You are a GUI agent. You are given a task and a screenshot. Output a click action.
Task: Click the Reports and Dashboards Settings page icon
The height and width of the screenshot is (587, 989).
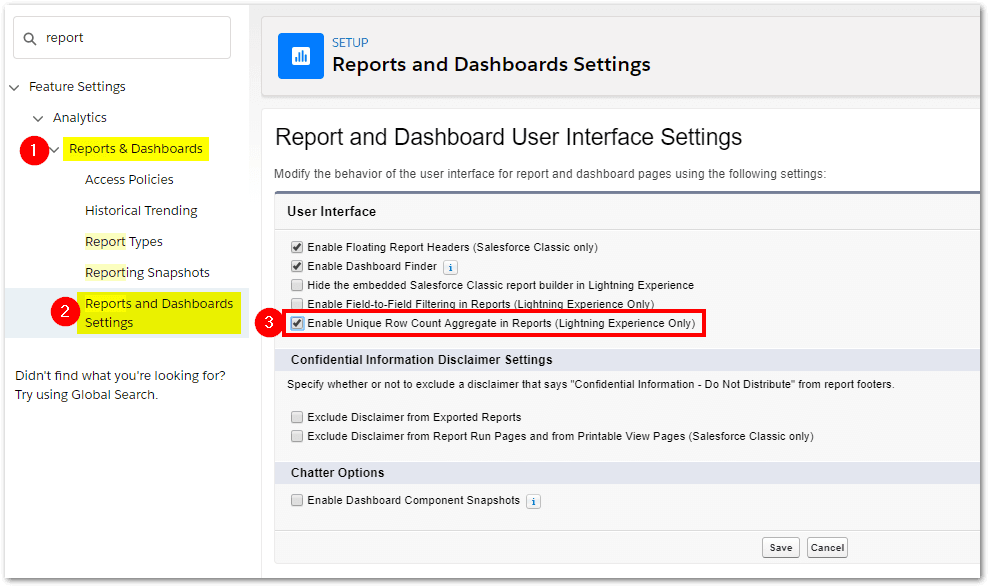(301, 56)
